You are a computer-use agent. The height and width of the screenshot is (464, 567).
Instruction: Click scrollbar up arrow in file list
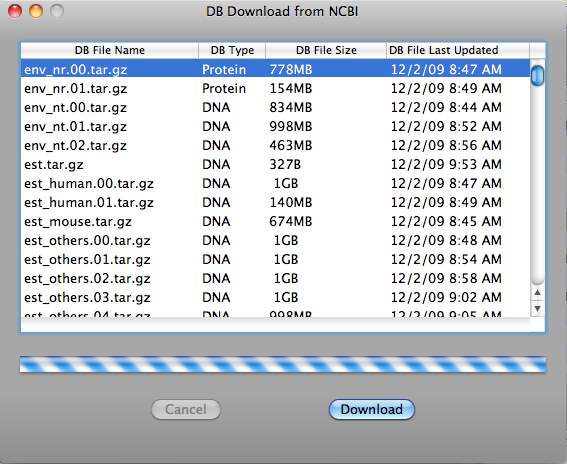click(x=537, y=293)
